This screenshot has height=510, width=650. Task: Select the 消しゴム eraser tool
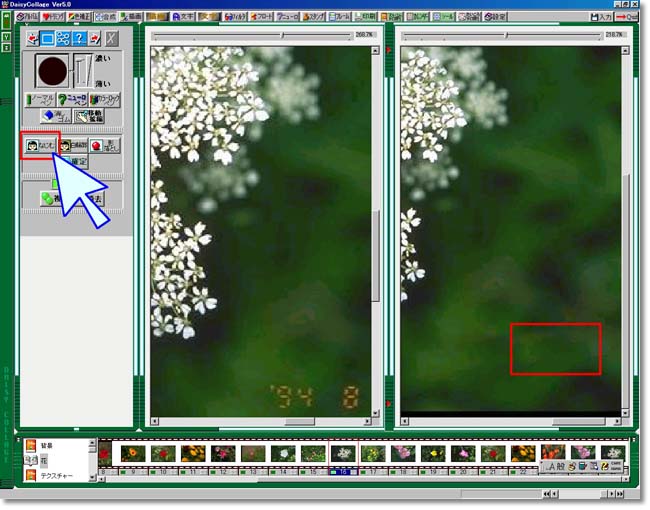point(56,116)
